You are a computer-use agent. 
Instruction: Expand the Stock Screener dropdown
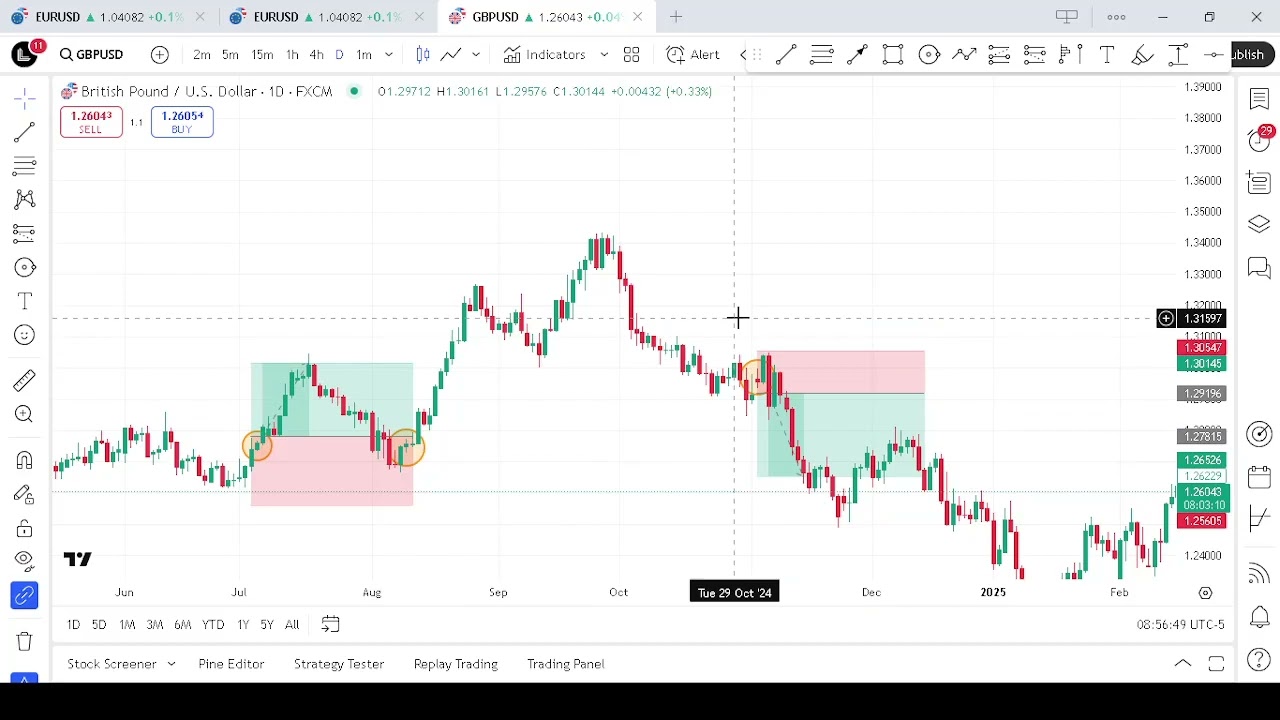pyautogui.click(x=172, y=664)
